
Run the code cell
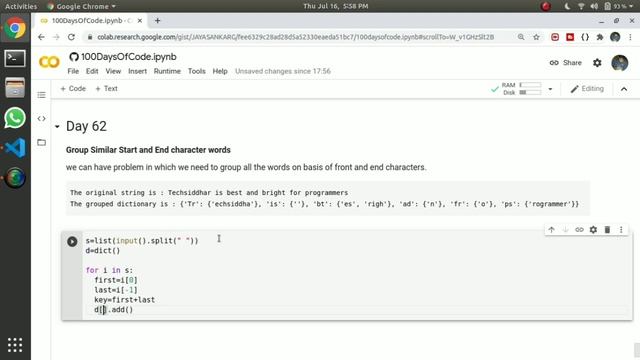pyautogui.click(x=72, y=242)
